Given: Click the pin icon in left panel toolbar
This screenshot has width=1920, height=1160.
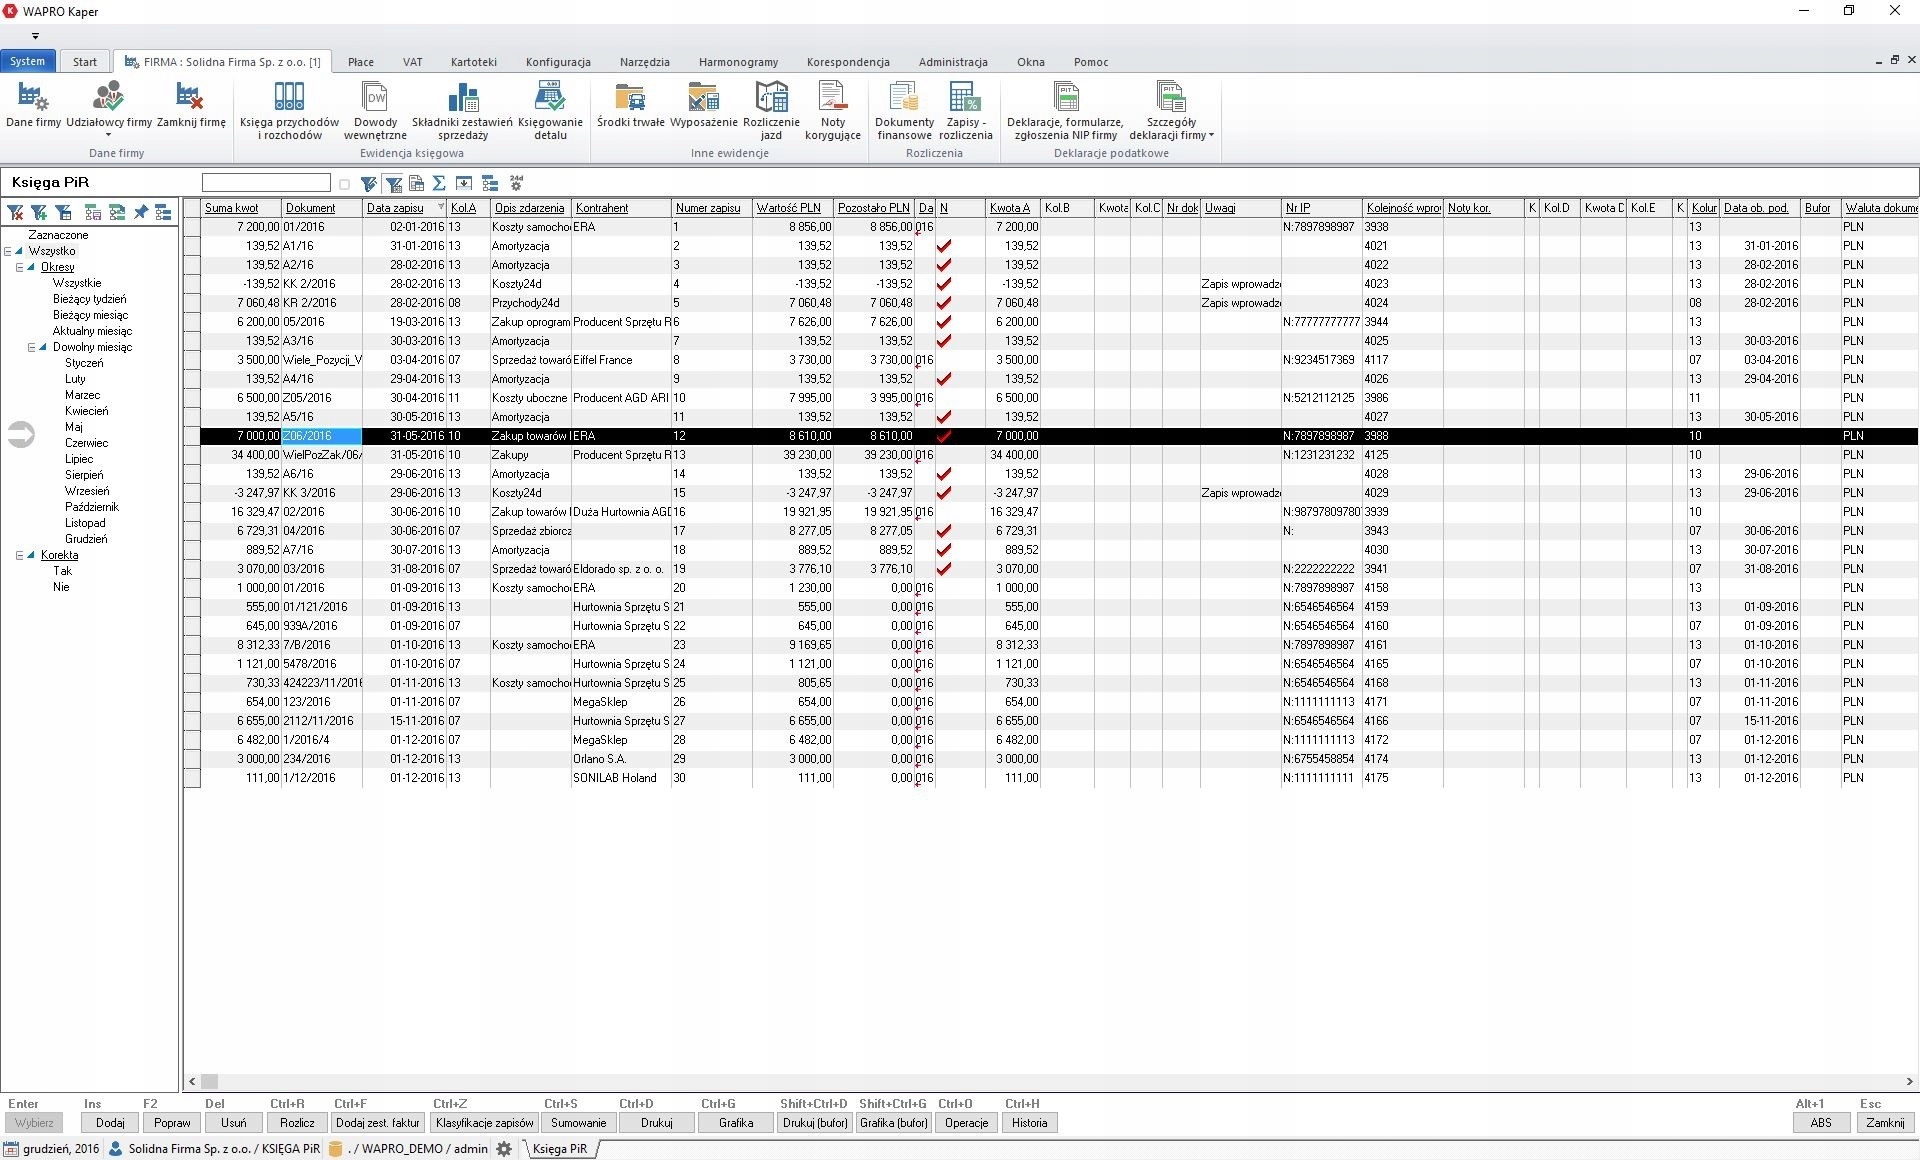Looking at the screenshot, I should pyautogui.click(x=141, y=212).
